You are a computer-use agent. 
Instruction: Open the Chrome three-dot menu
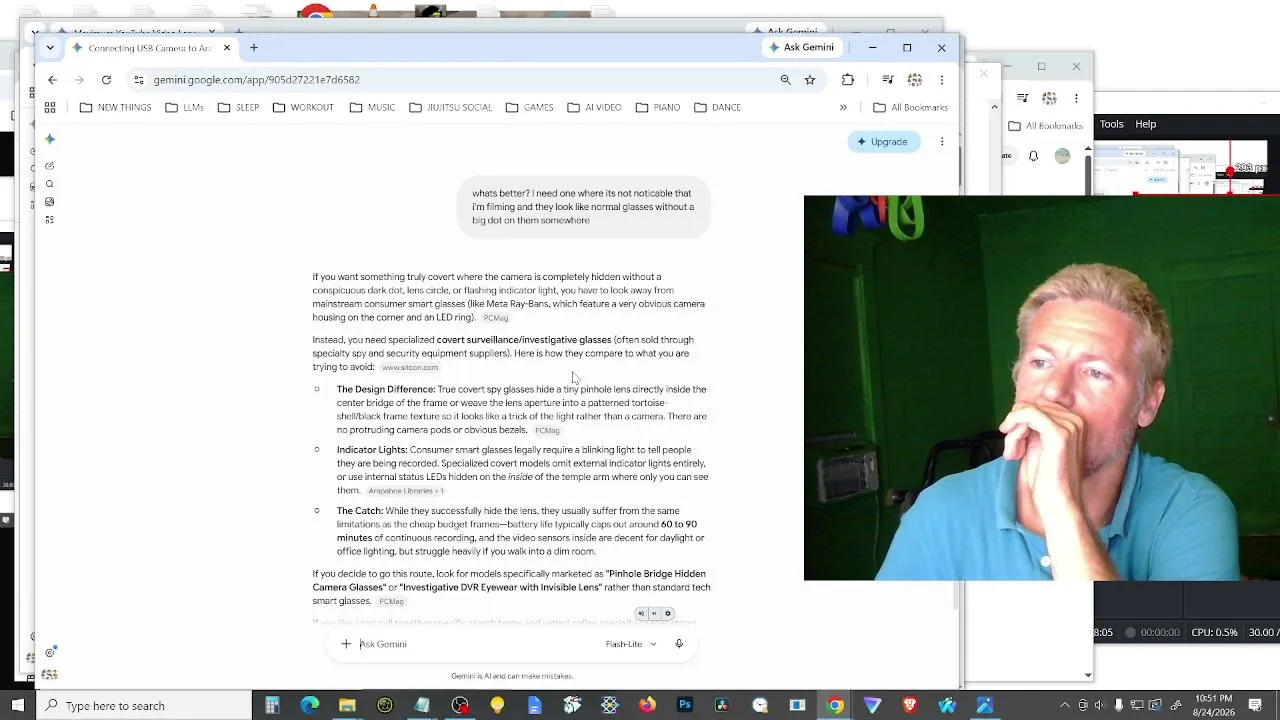click(941, 80)
